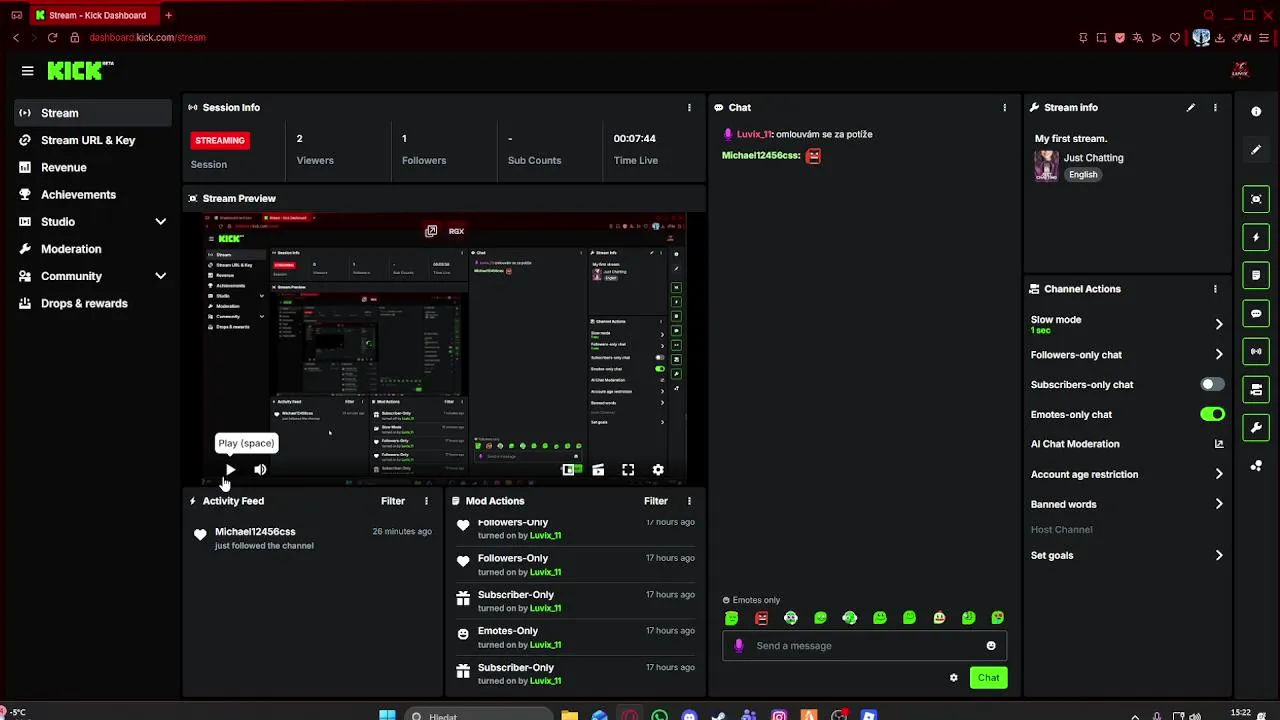Expand the Community sidebar section

[160, 276]
